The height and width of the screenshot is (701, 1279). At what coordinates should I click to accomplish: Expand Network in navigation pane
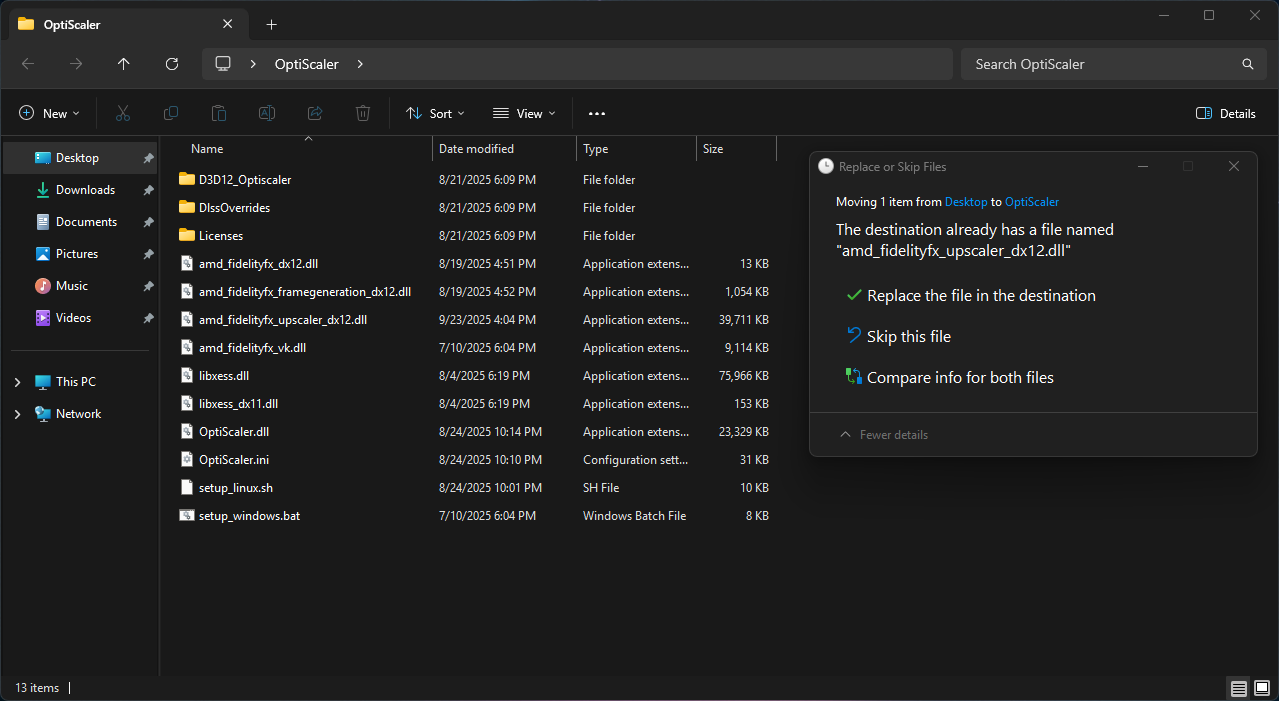click(x=17, y=414)
